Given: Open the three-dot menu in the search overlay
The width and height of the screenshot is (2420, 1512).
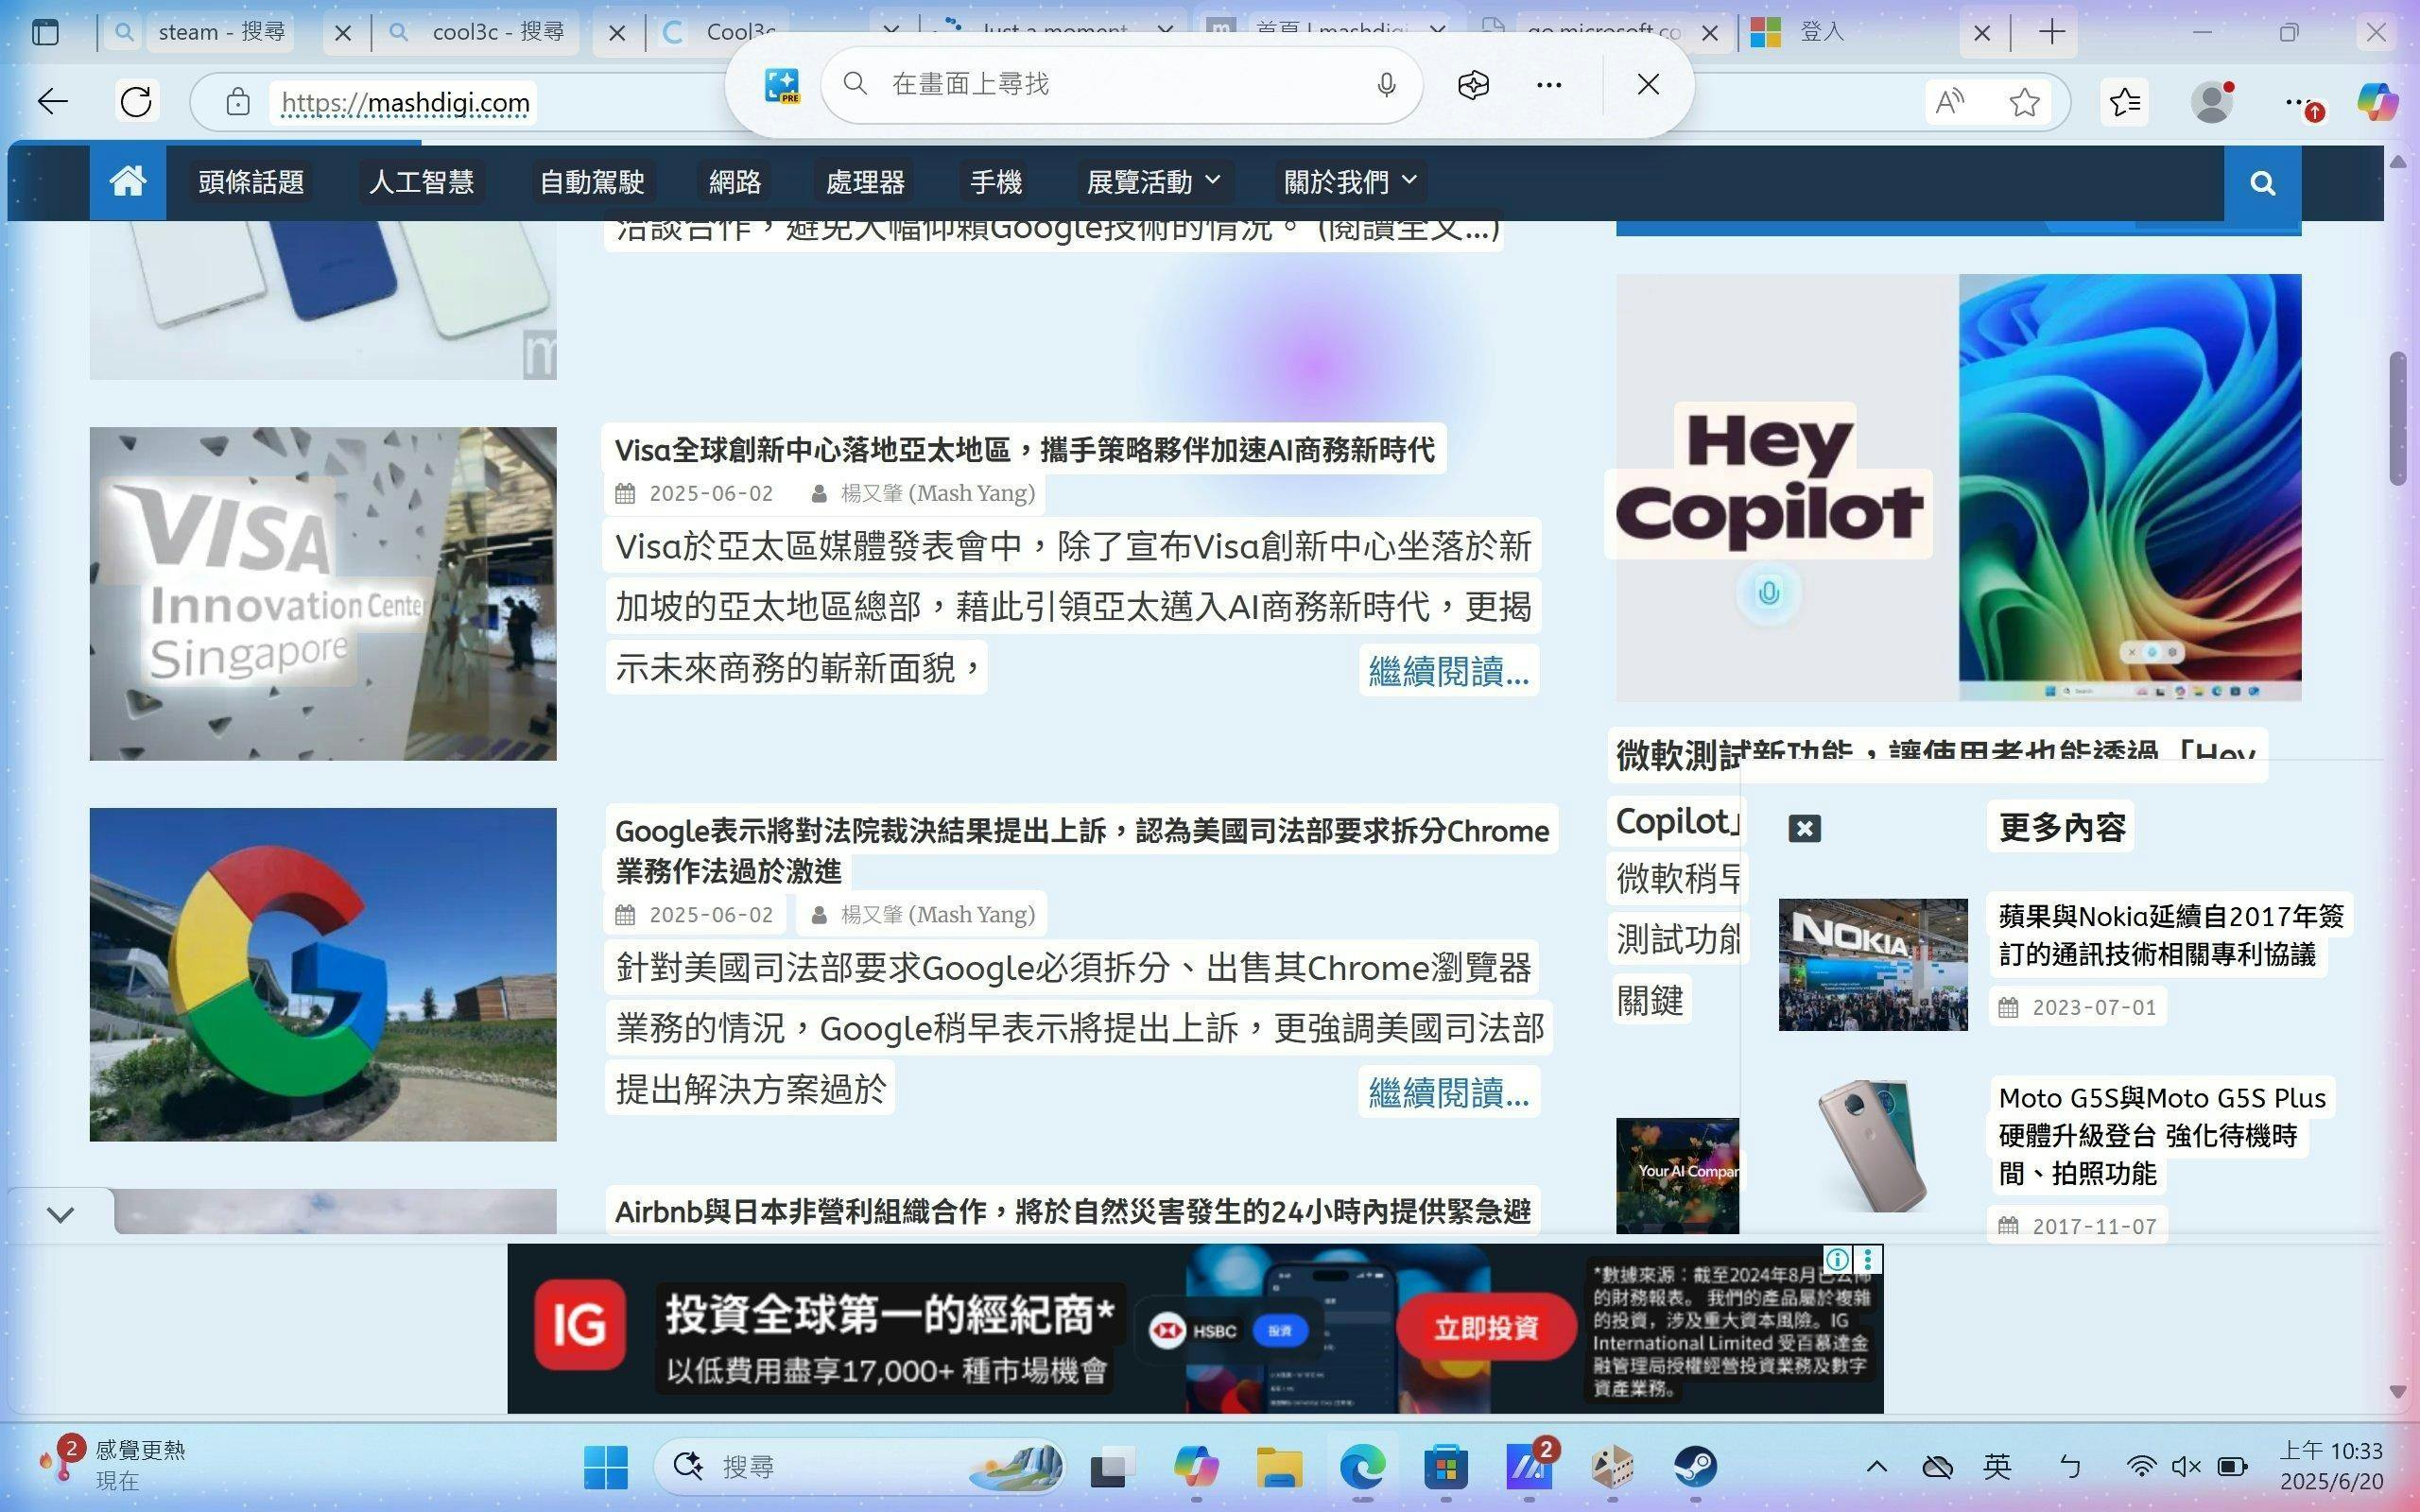Looking at the screenshot, I should tap(1549, 85).
